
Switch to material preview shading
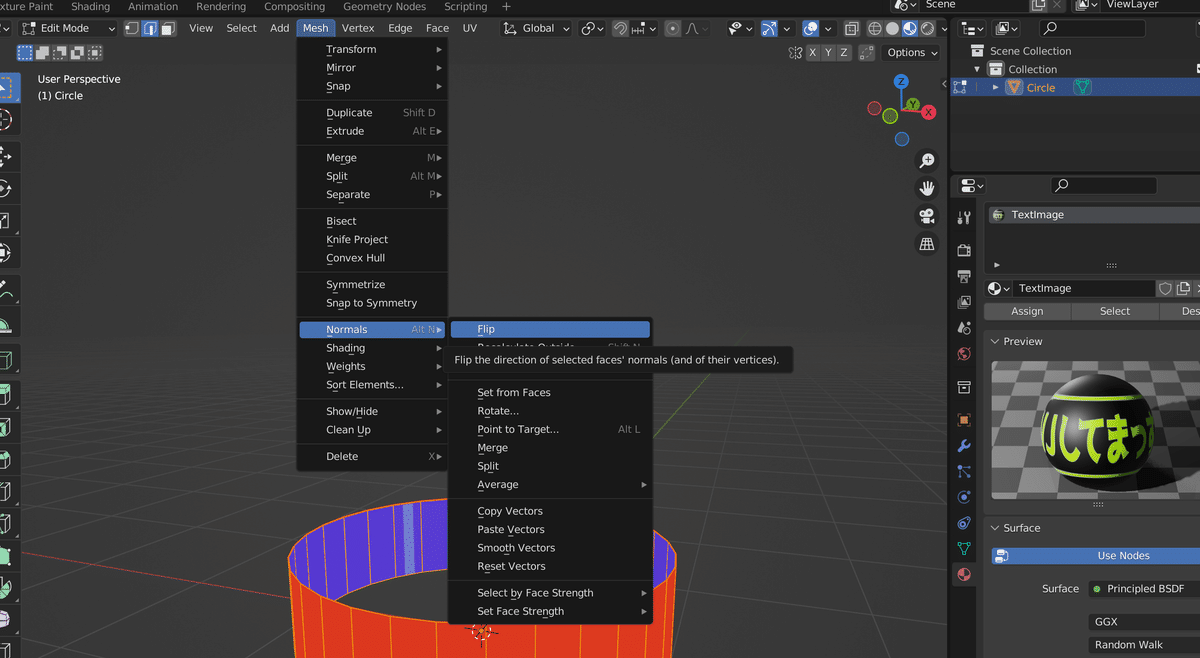click(x=911, y=28)
